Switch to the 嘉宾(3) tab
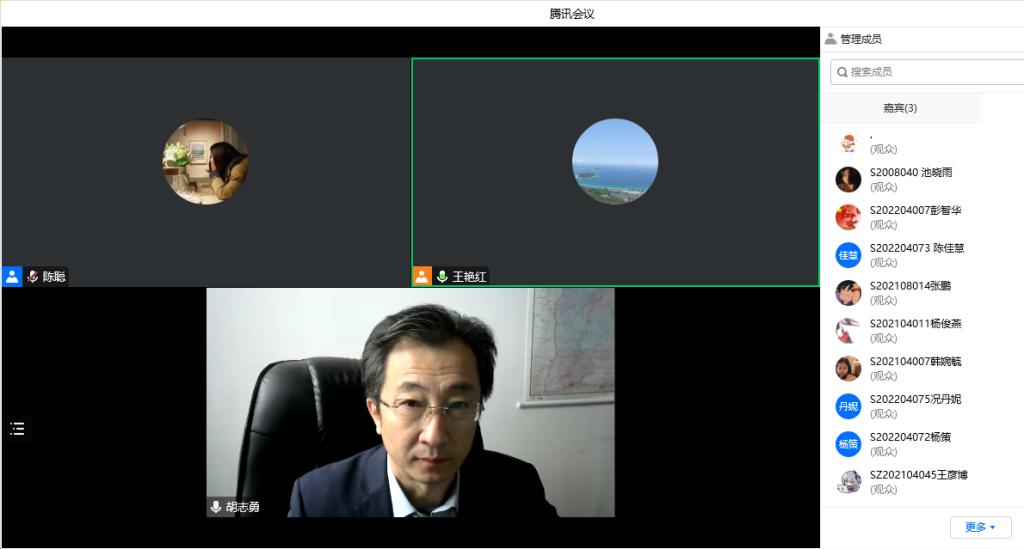The width and height of the screenshot is (1024, 549). (900, 108)
